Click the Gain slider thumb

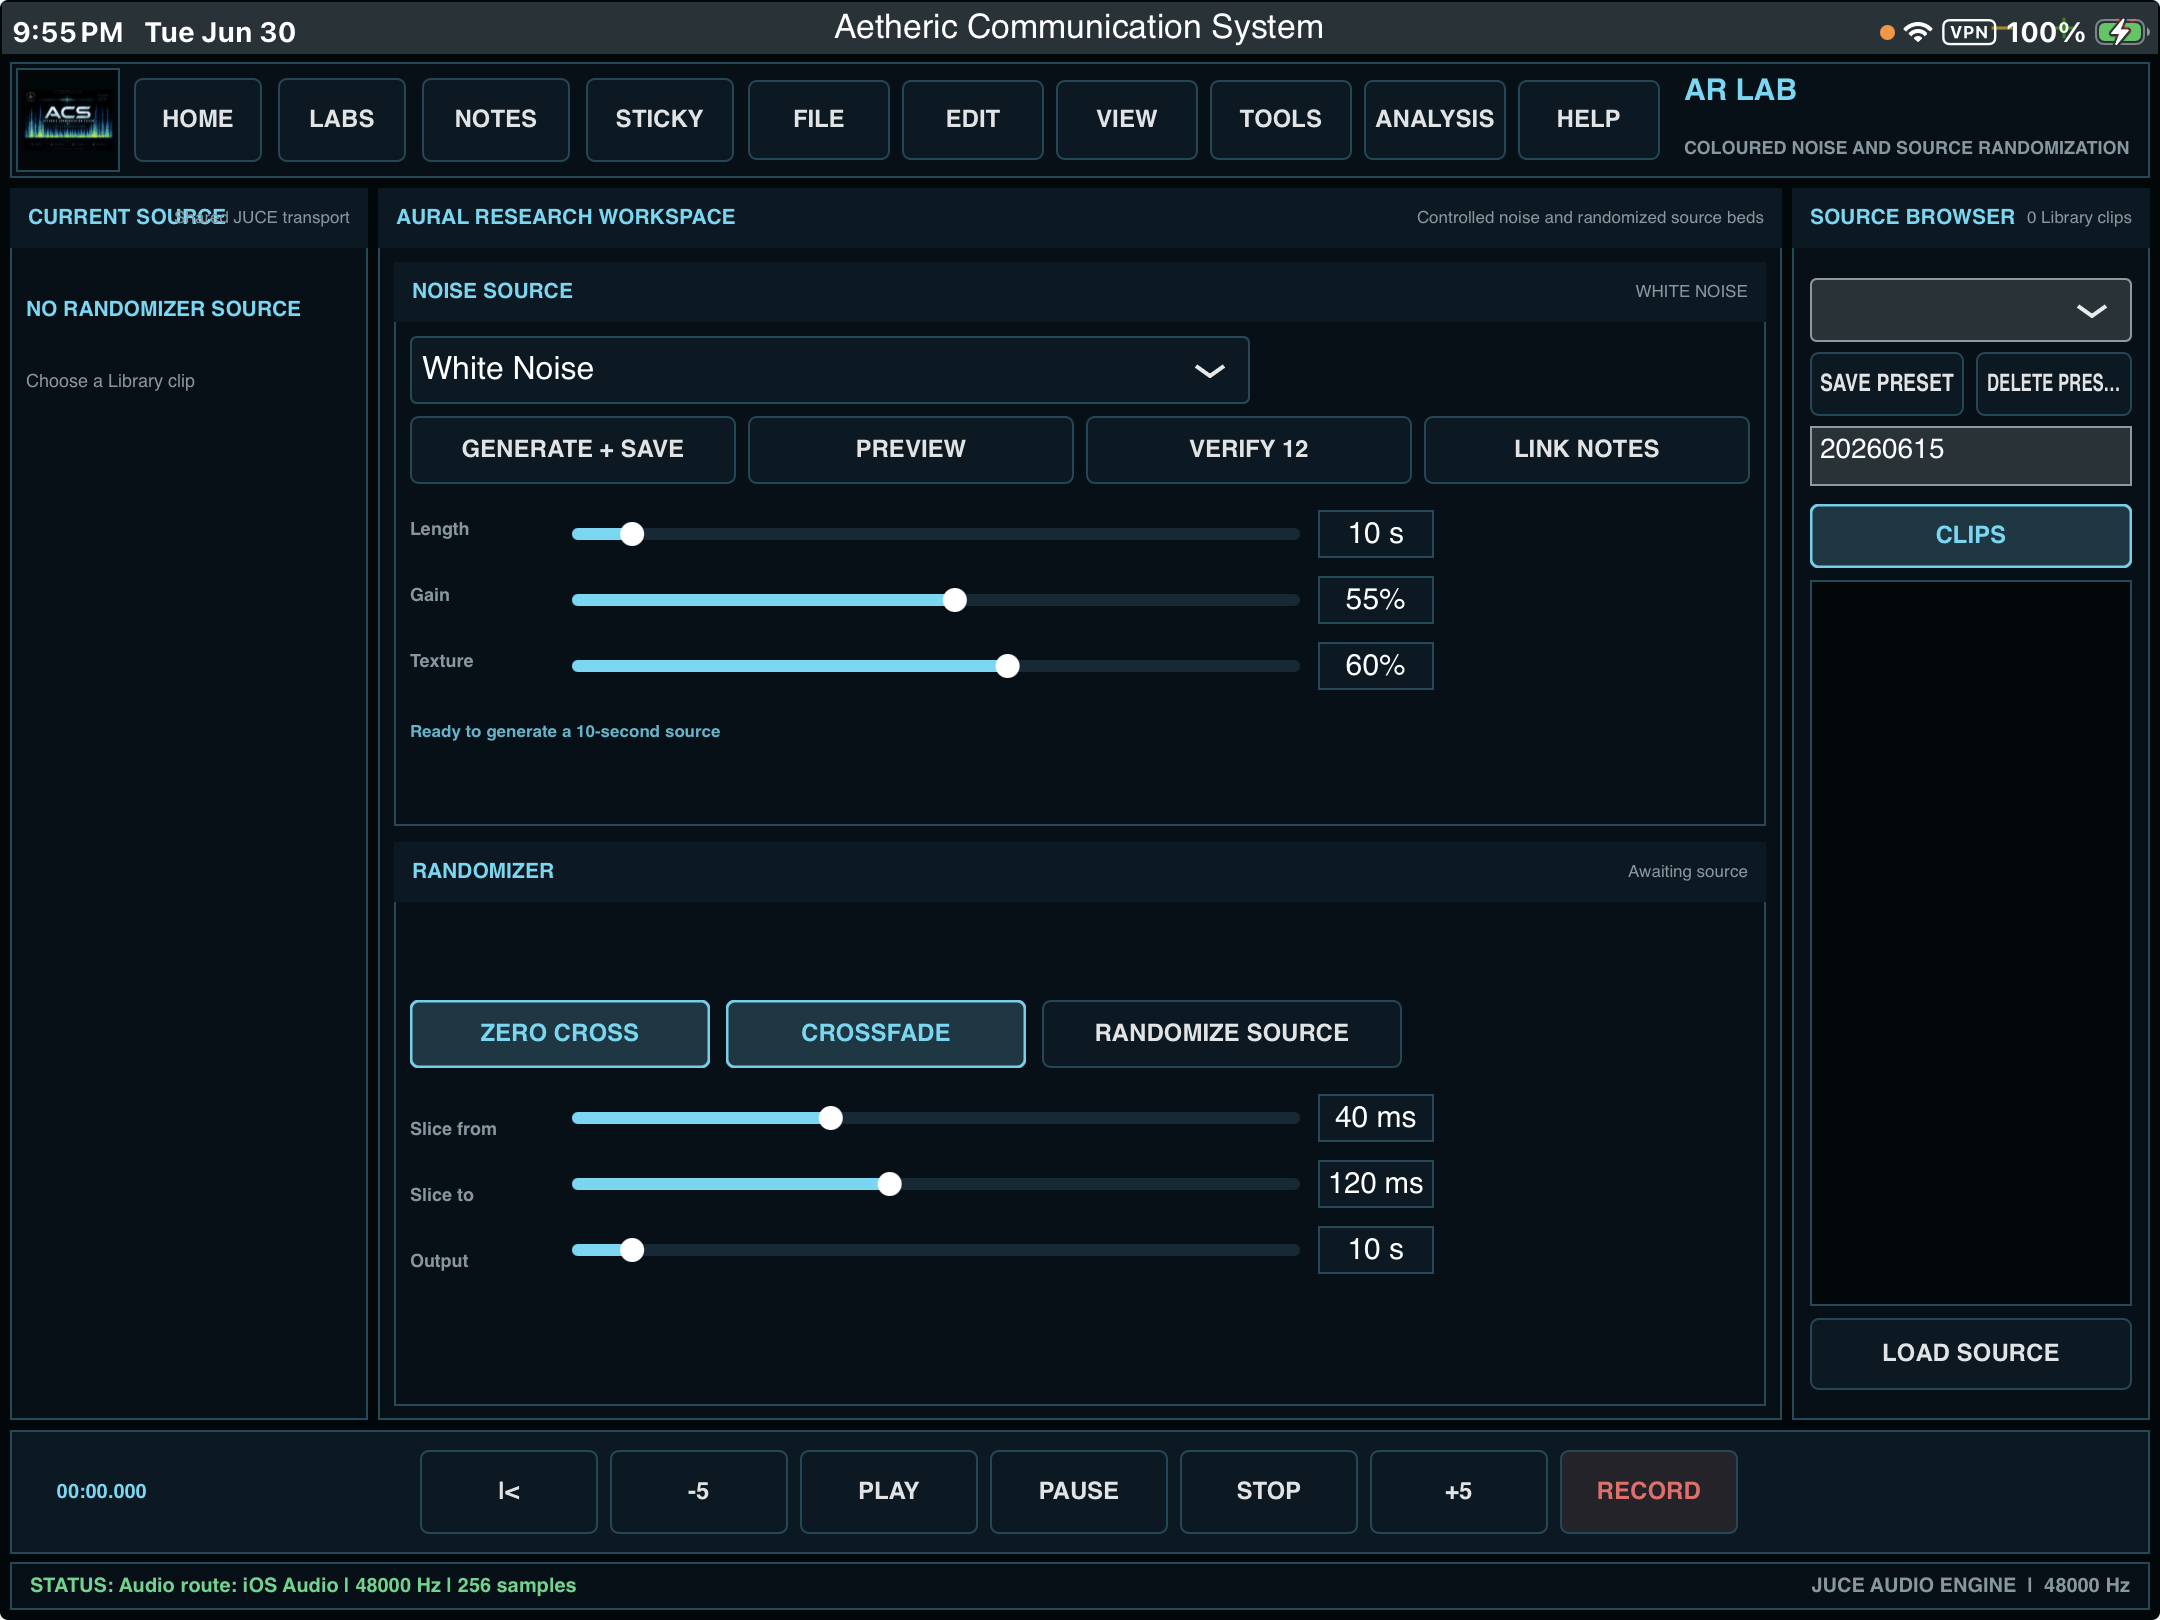click(x=955, y=600)
